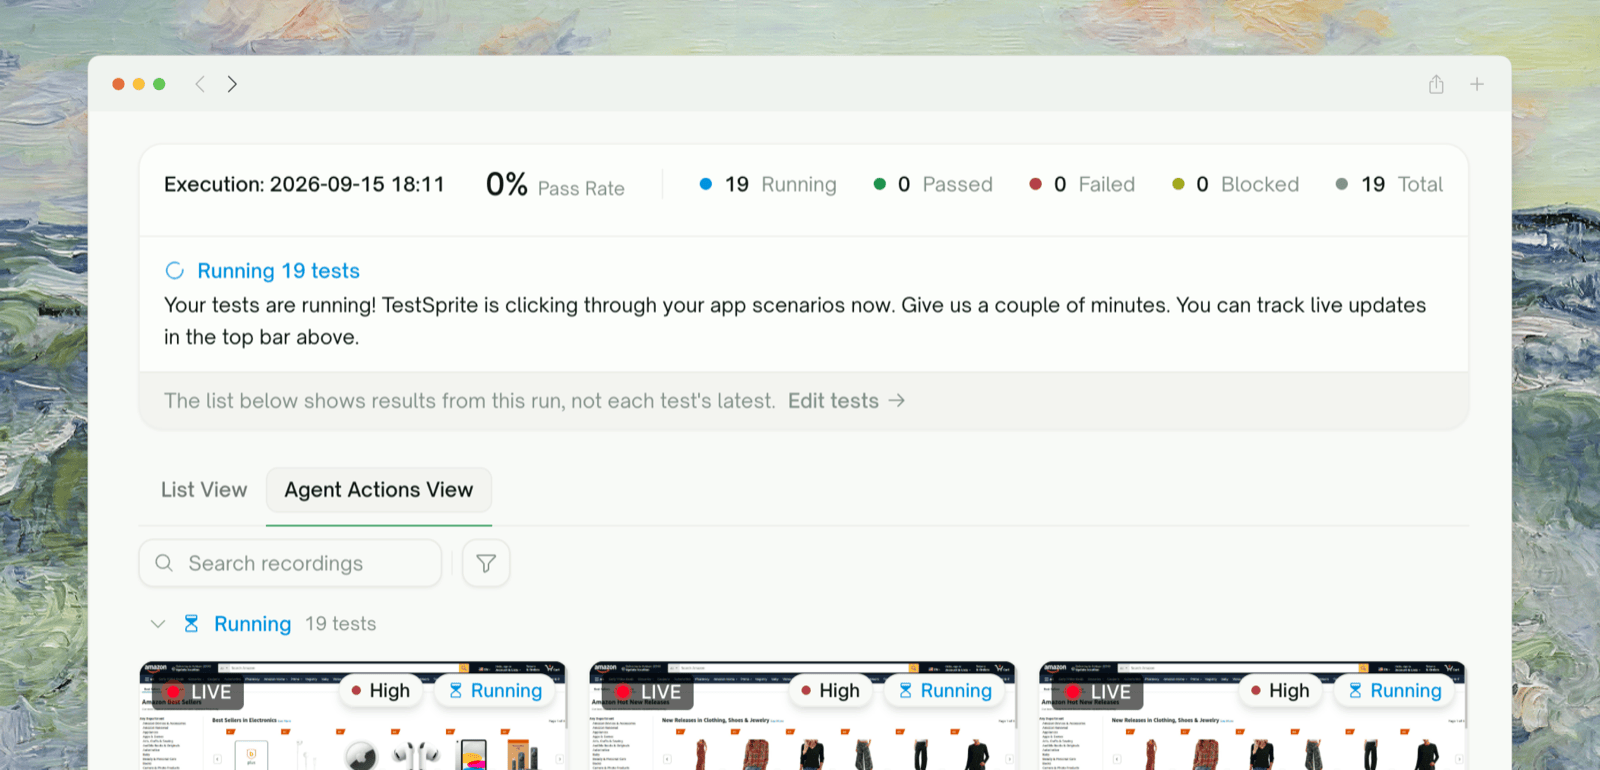This screenshot has height=770, width=1600.
Task: Click the 19 Running status counter
Action: pos(768,184)
